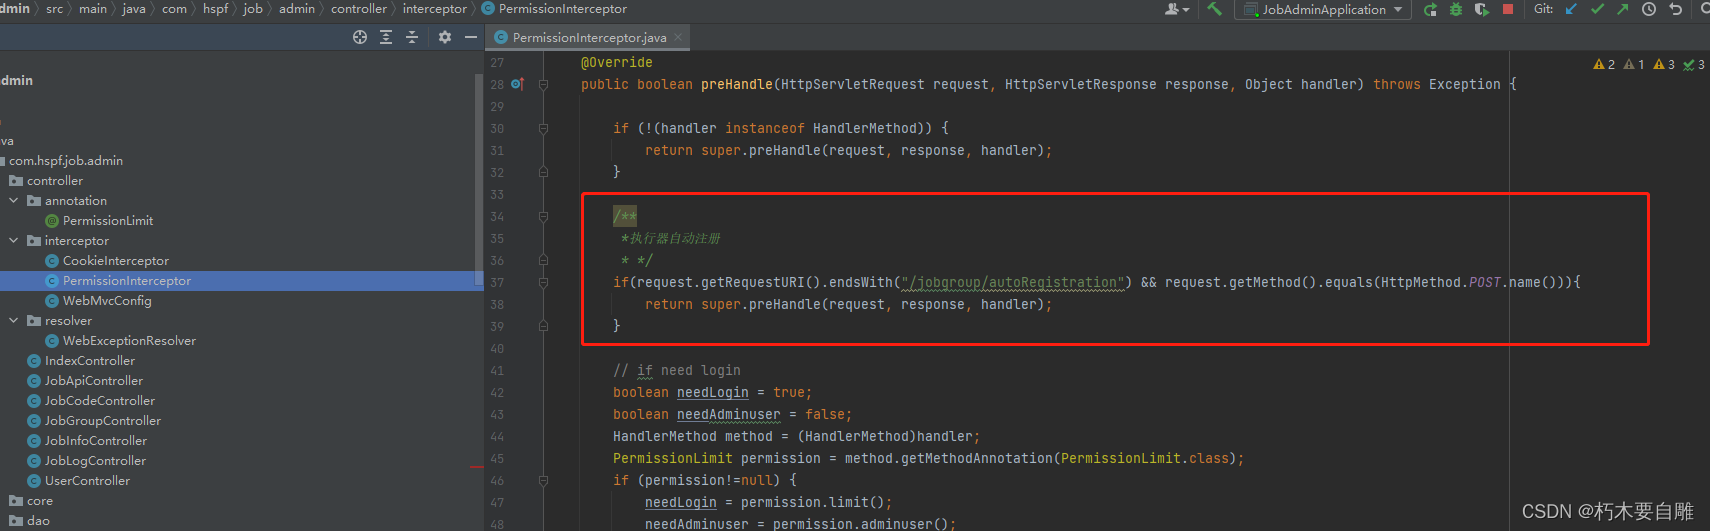Select the PermissionInterceptor.java editor tab
1710x531 pixels.
(589, 37)
